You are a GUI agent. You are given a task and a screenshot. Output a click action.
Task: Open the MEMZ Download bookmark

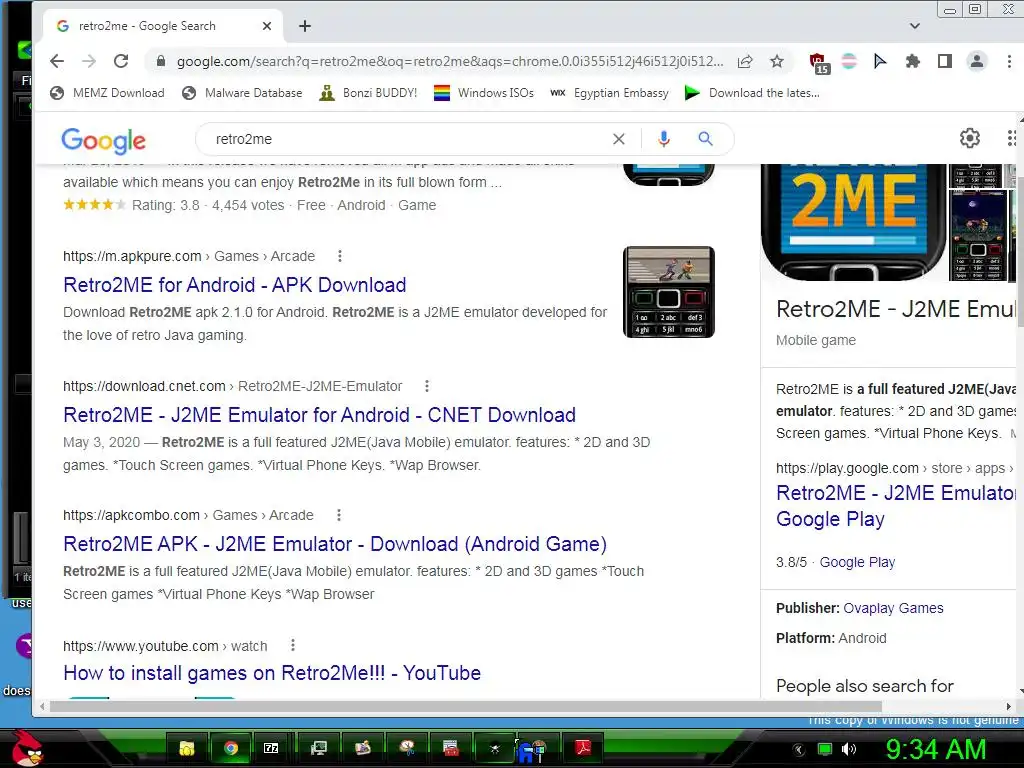click(107, 93)
